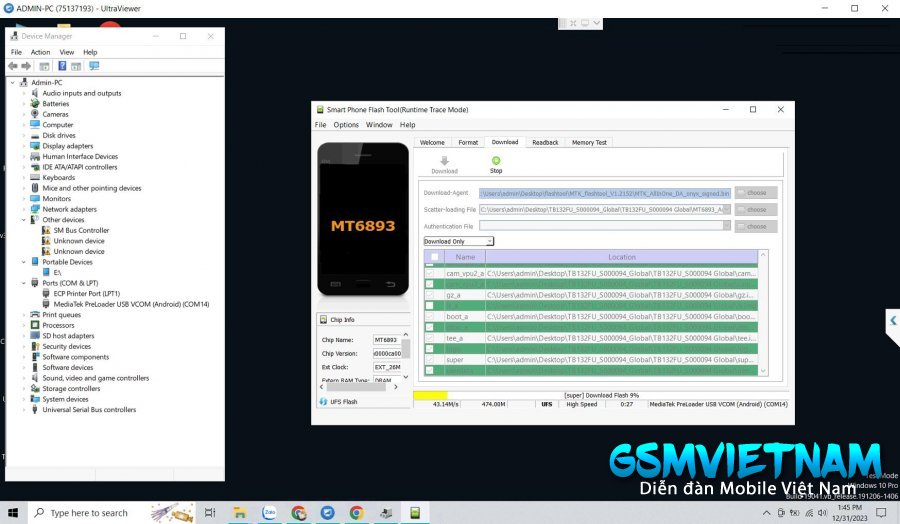Click the Forward arrow in Device Manager toolbar
900x524 pixels.
(26, 66)
